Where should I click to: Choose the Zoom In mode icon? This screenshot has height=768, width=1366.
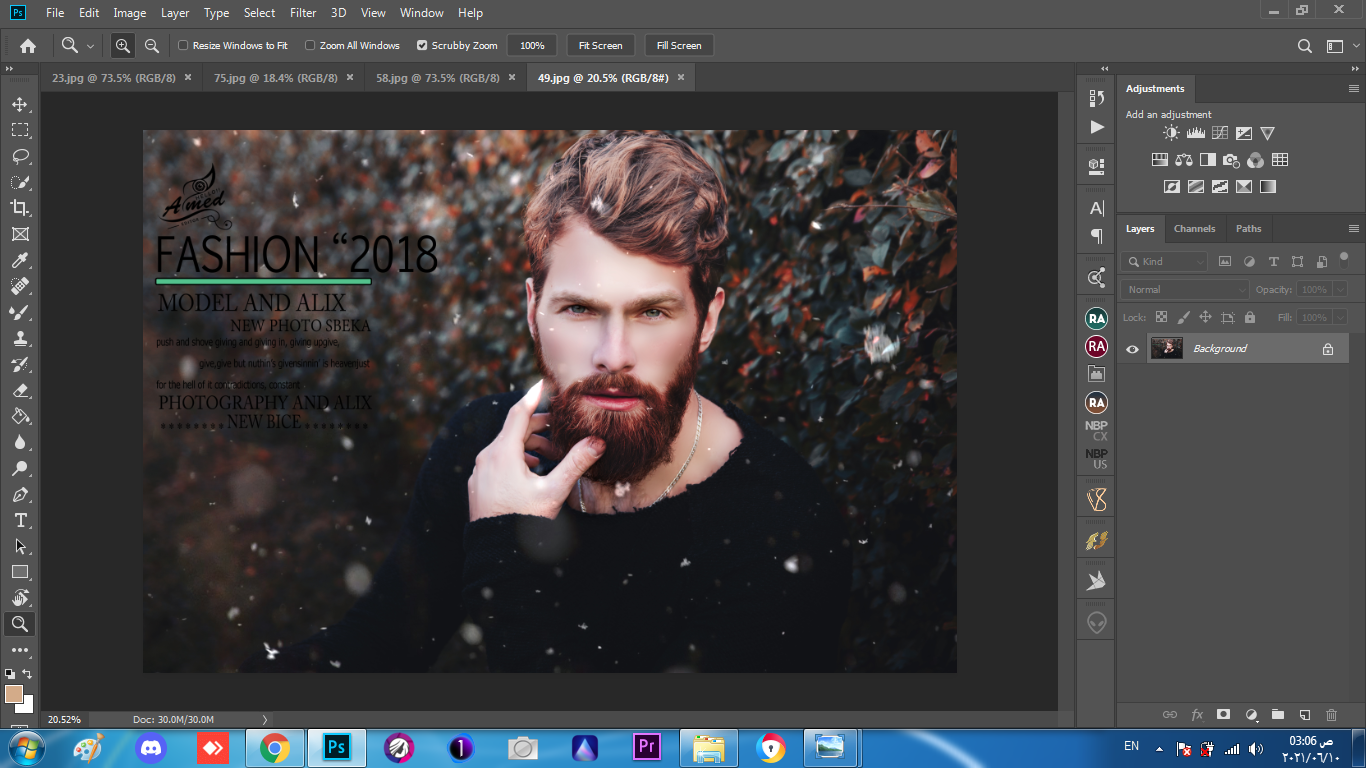click(x=123, y=45)
